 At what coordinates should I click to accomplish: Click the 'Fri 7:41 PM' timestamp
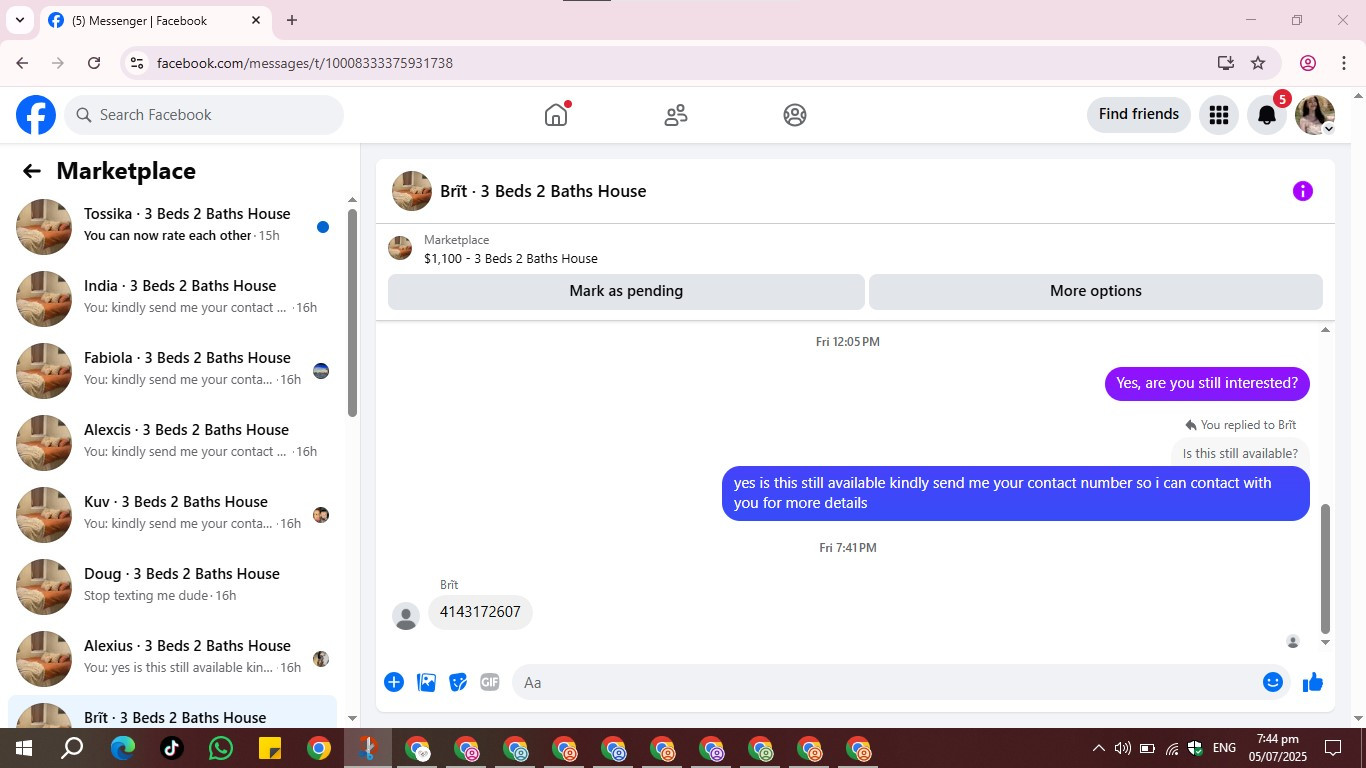(x=848, y=548)
